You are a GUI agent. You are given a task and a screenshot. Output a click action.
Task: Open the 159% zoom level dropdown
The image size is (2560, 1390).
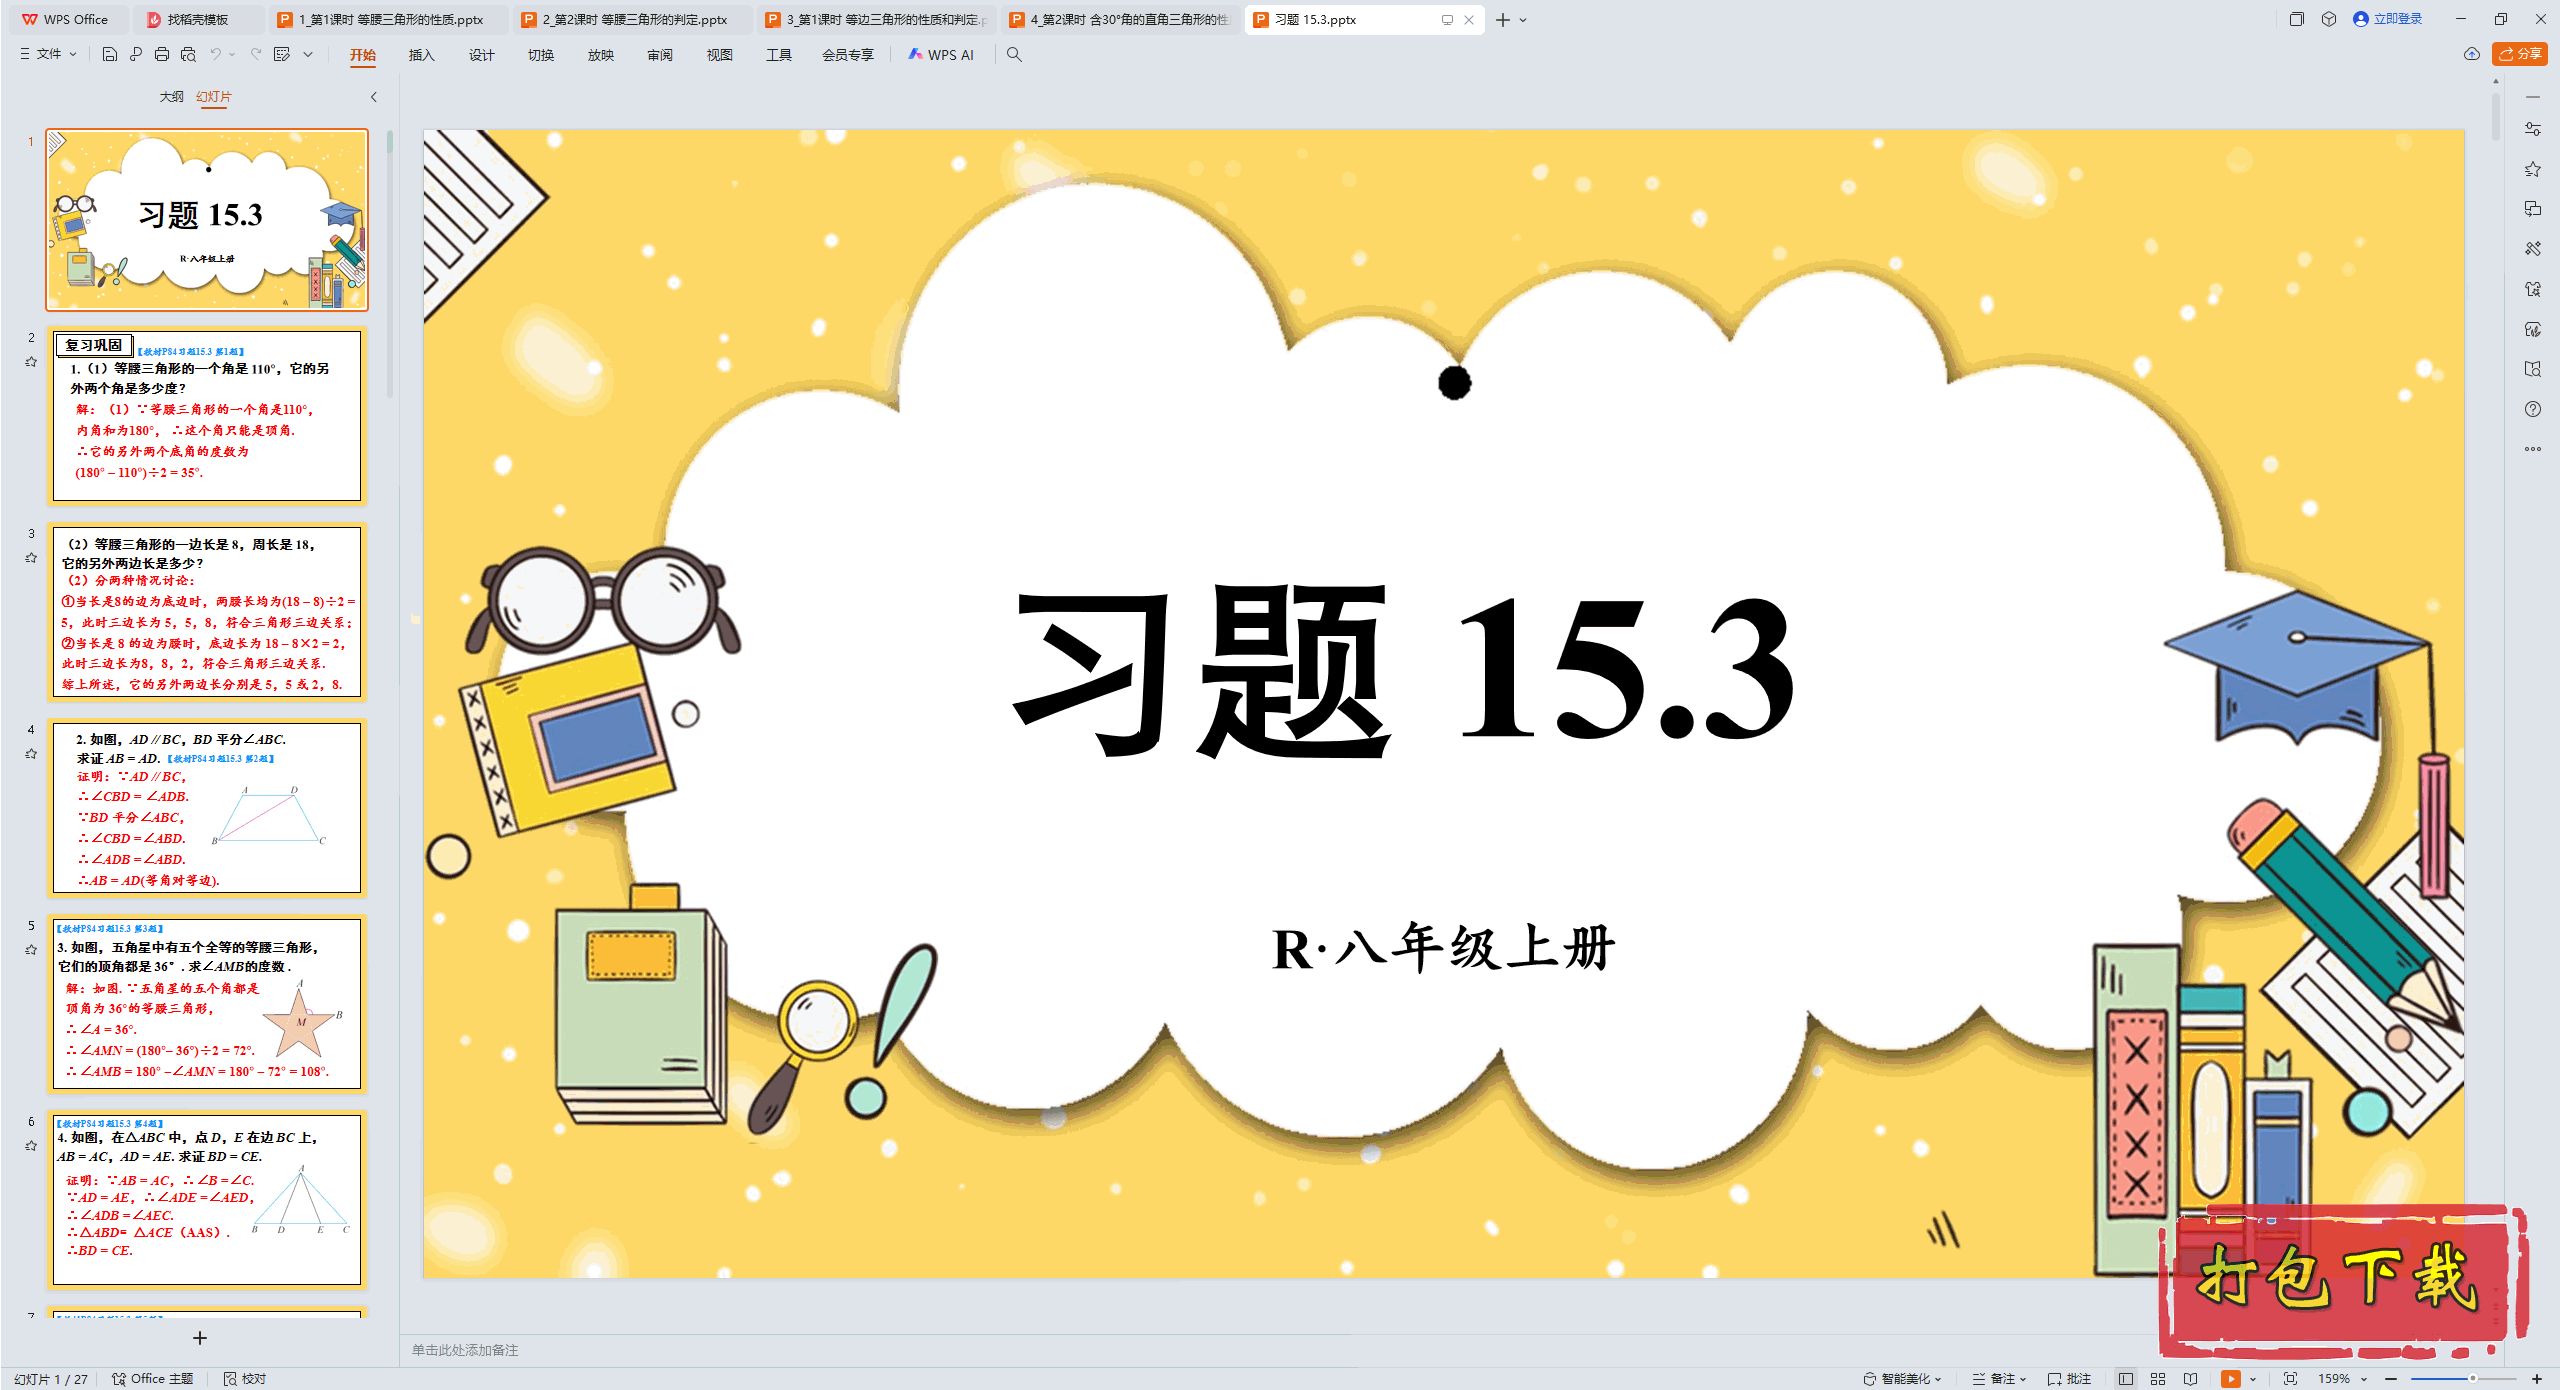[x=2343, y=1379]
